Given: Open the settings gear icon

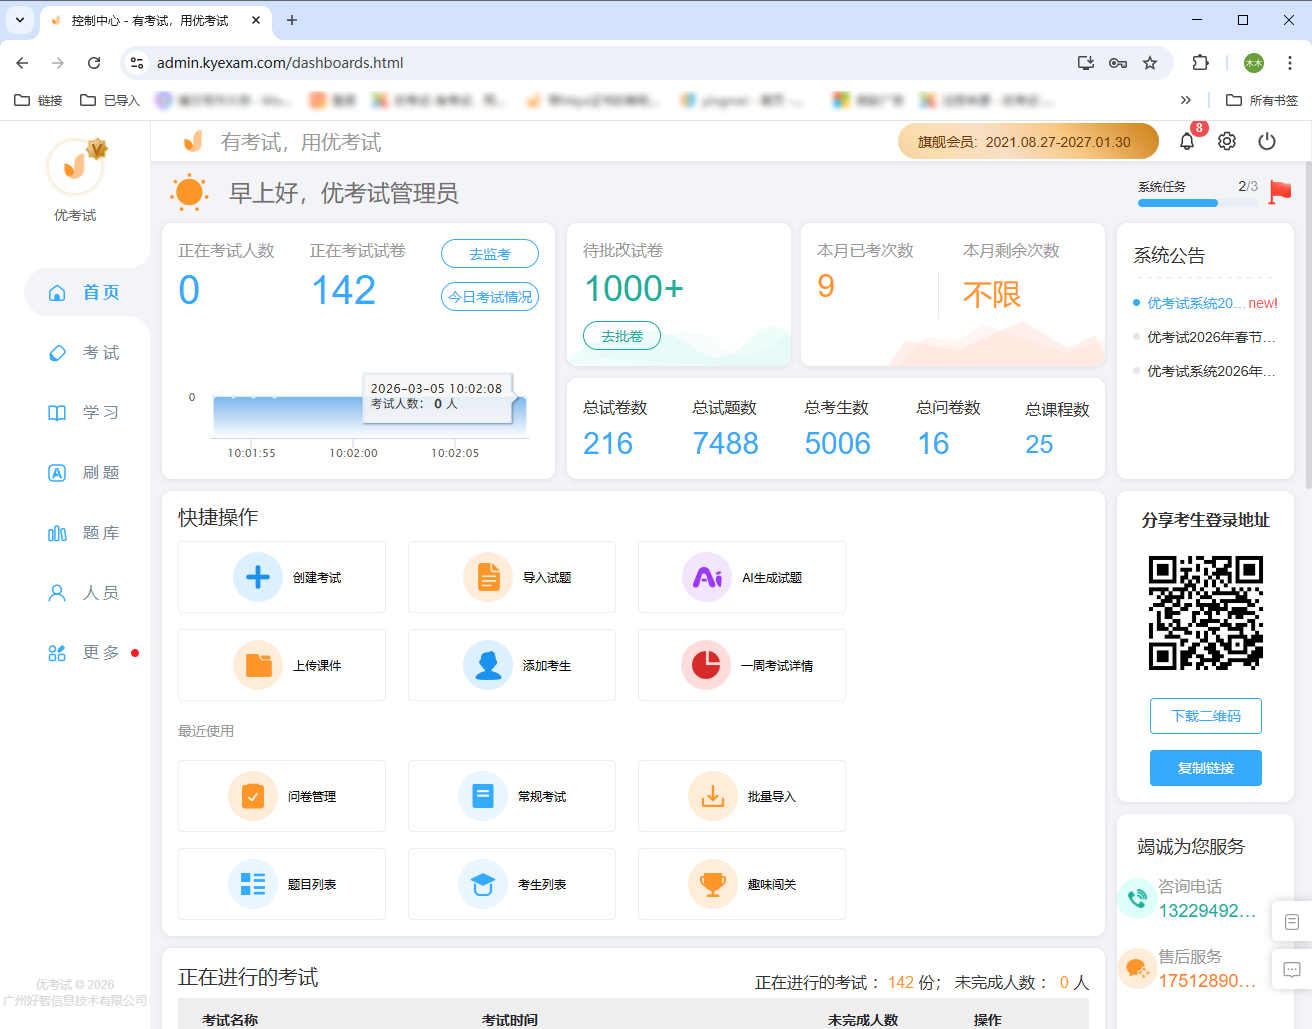Looking at the screenshot, I should point(1226,141).
